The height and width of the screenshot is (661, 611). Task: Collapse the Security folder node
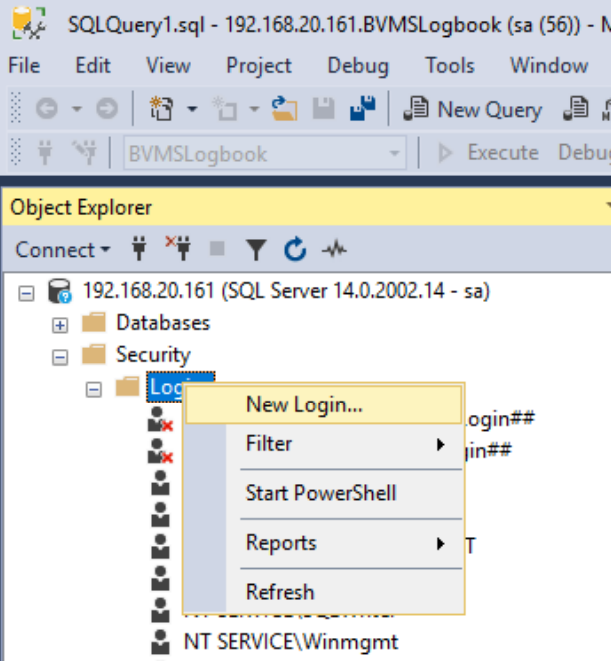click(x=61, y=355)
